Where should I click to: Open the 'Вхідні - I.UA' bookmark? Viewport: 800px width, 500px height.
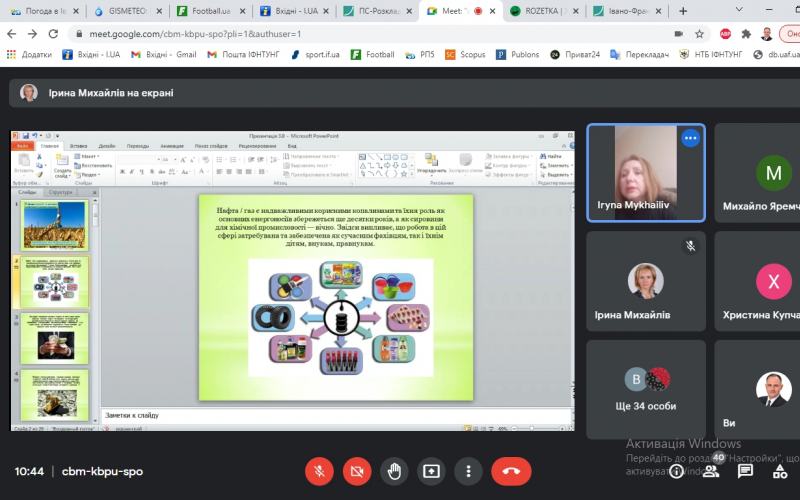pyautogui.click(x=91, y=54)
